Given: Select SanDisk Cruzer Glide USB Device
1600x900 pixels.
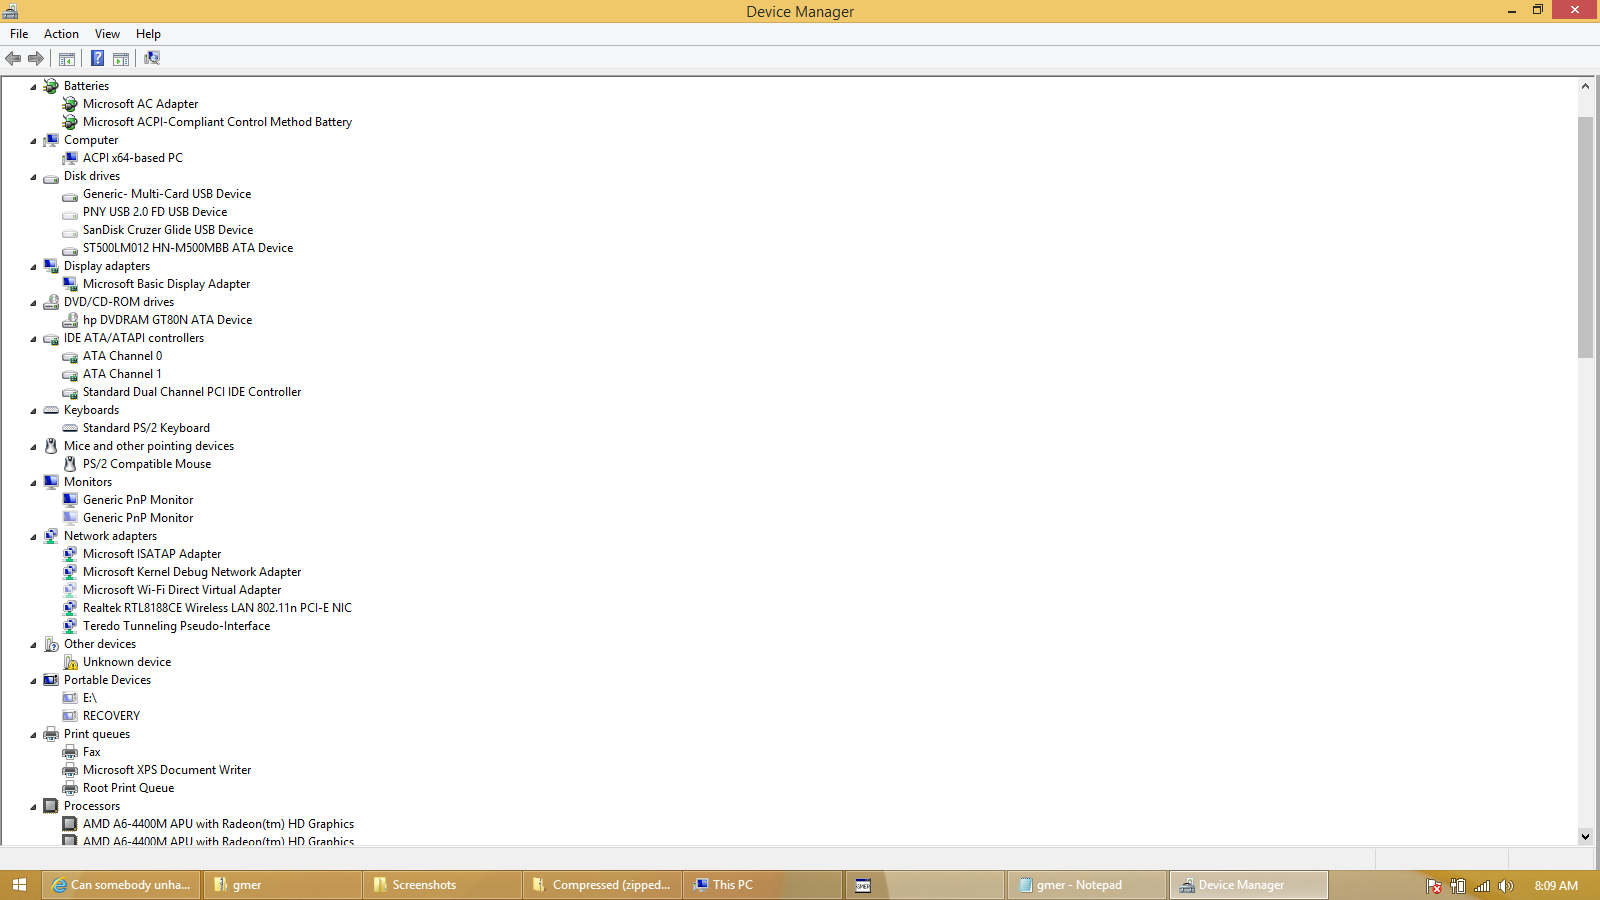Looking at the screenshot, I should pos(168,230).
